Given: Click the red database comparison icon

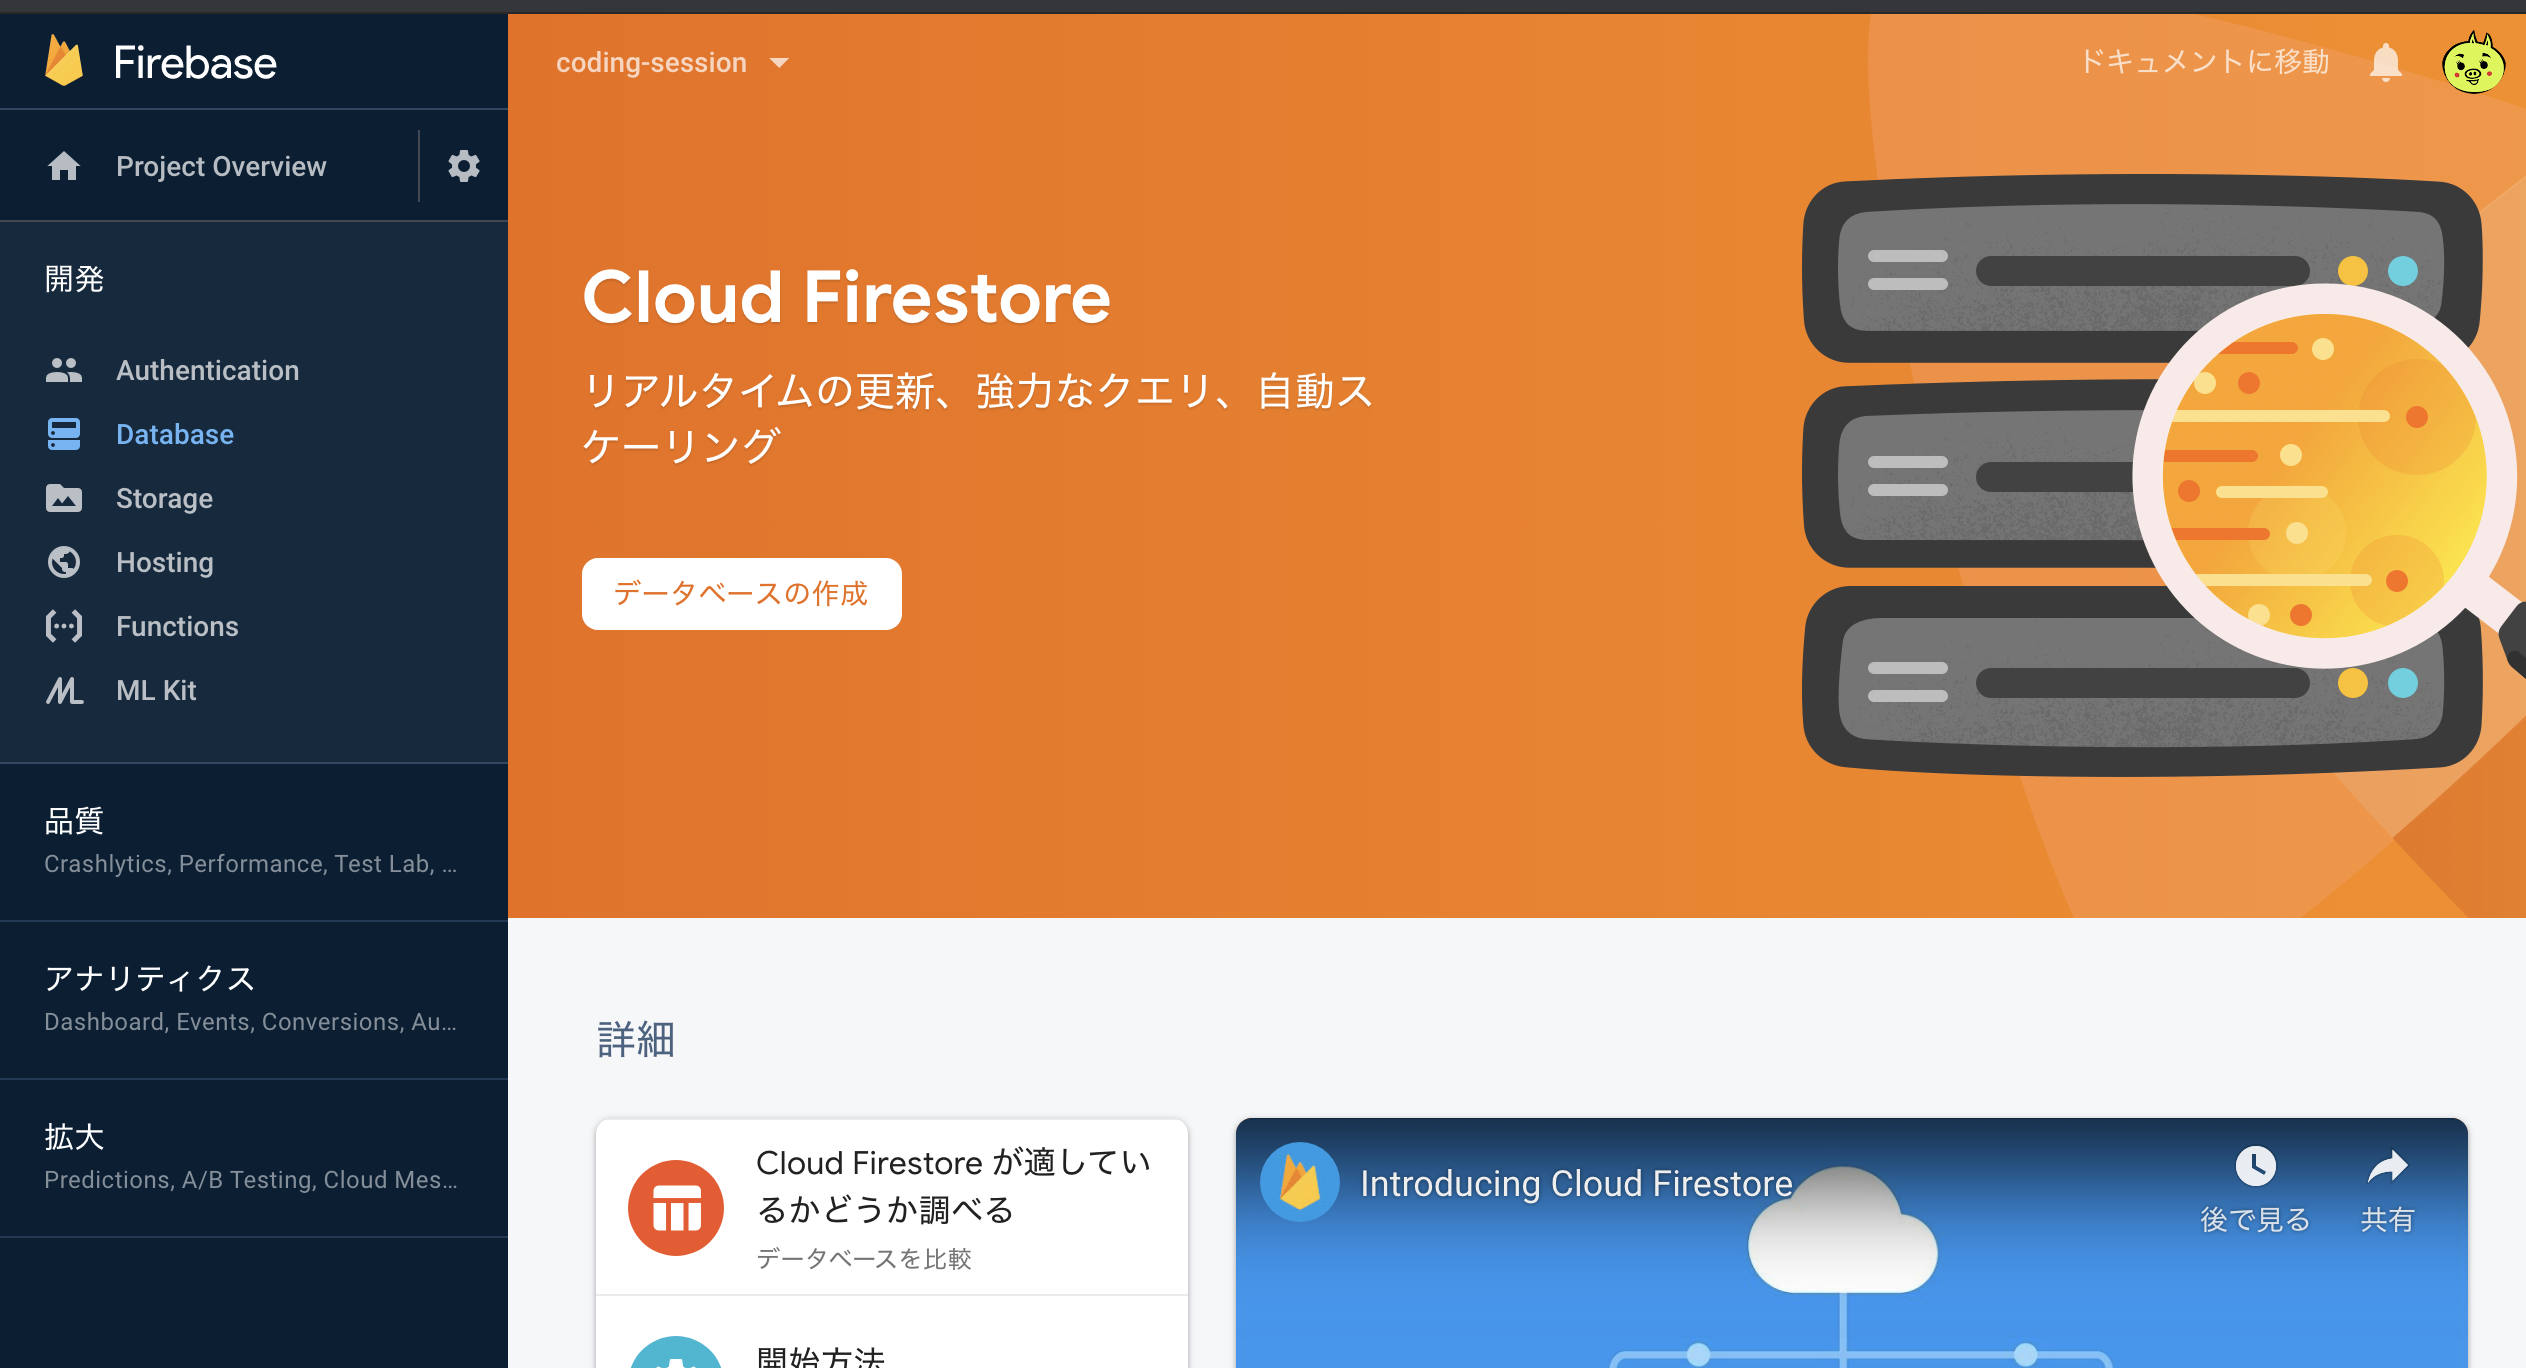Looking at the screenshot, I should tap(676, 1208).
